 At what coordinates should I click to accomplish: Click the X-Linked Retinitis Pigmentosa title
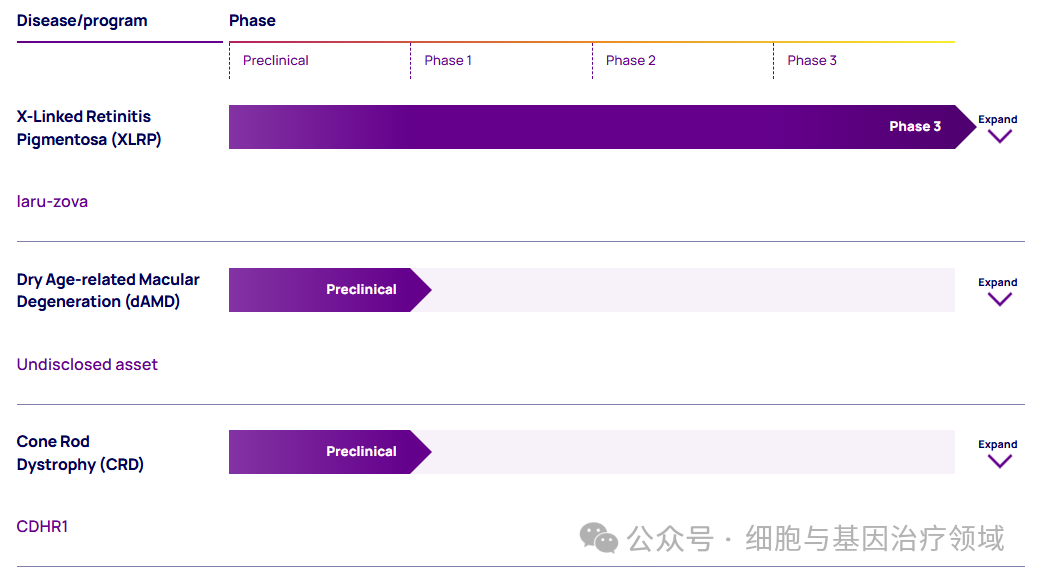click(x=89, y=128)
